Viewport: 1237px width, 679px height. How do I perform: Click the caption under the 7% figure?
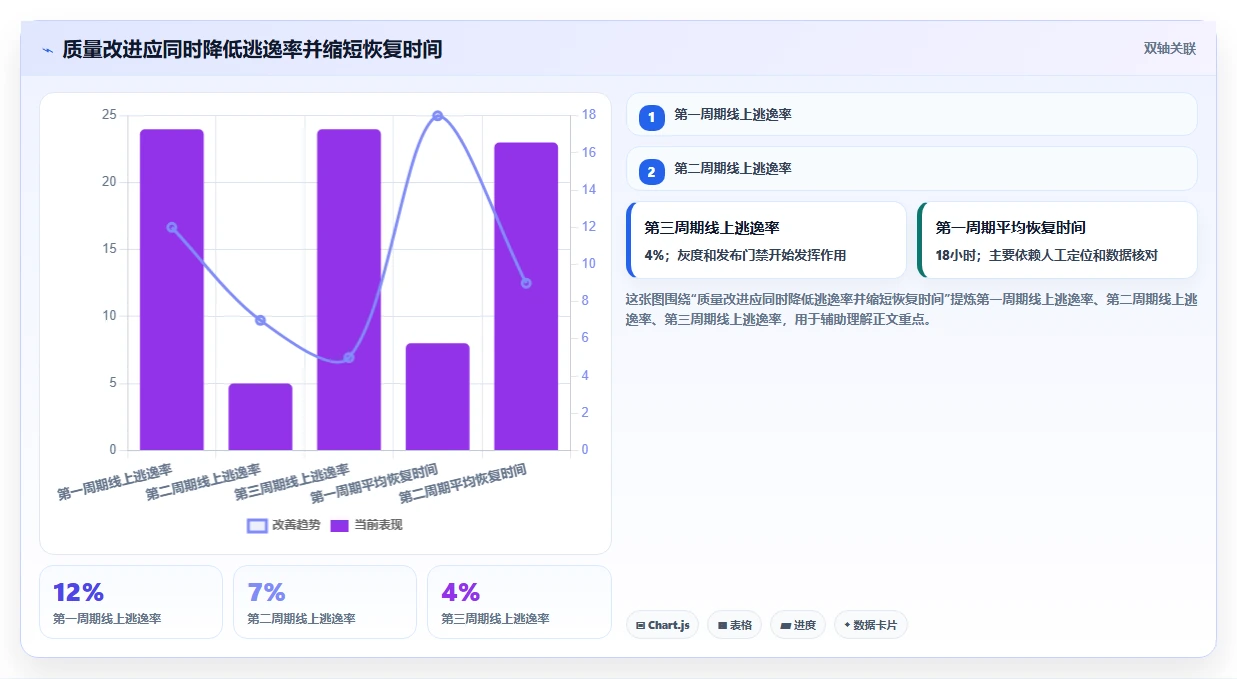(x=301, y=619)
